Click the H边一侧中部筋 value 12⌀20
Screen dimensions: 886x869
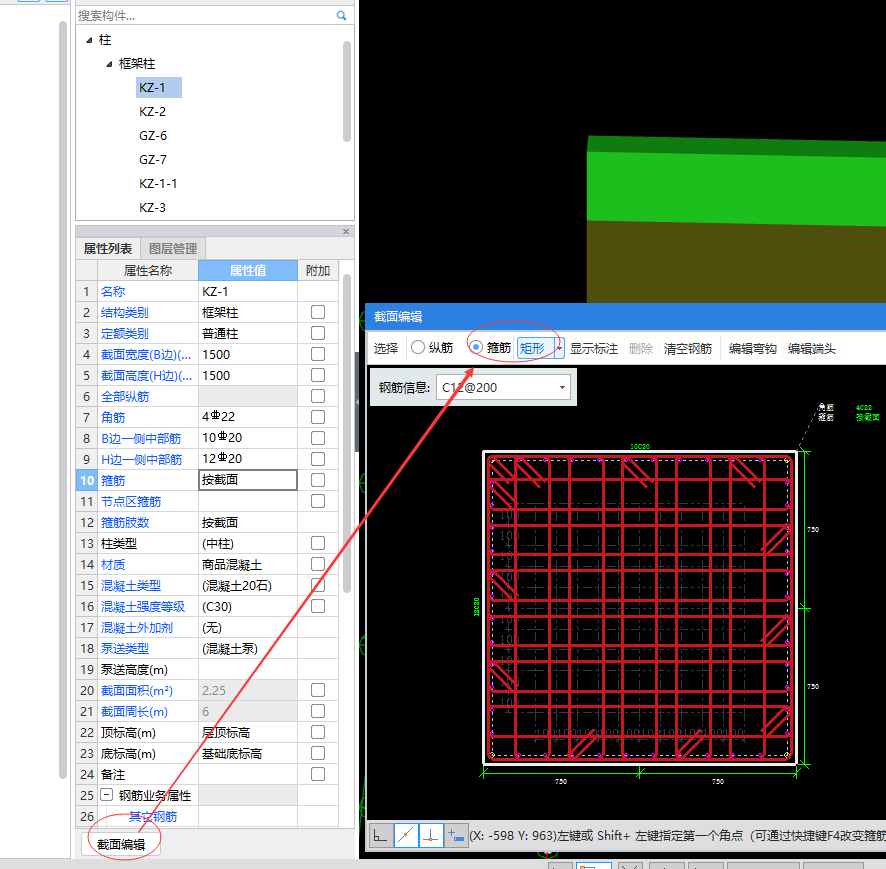(x=247, y=459)
